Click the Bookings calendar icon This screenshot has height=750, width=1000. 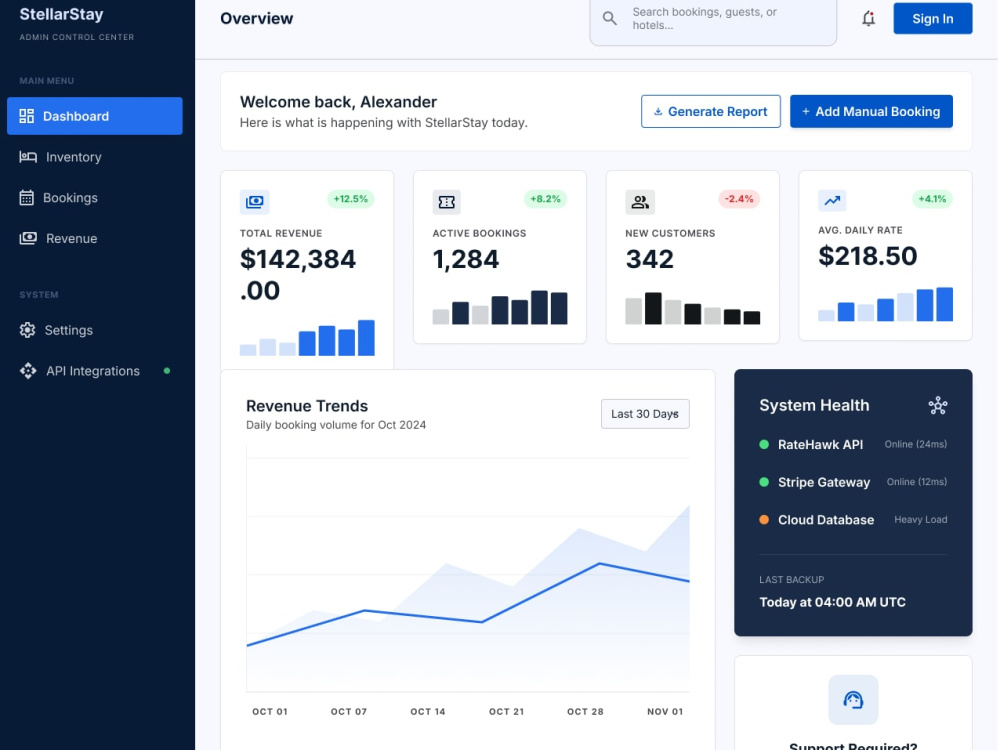pyautogui.click(x=26, y=198)
